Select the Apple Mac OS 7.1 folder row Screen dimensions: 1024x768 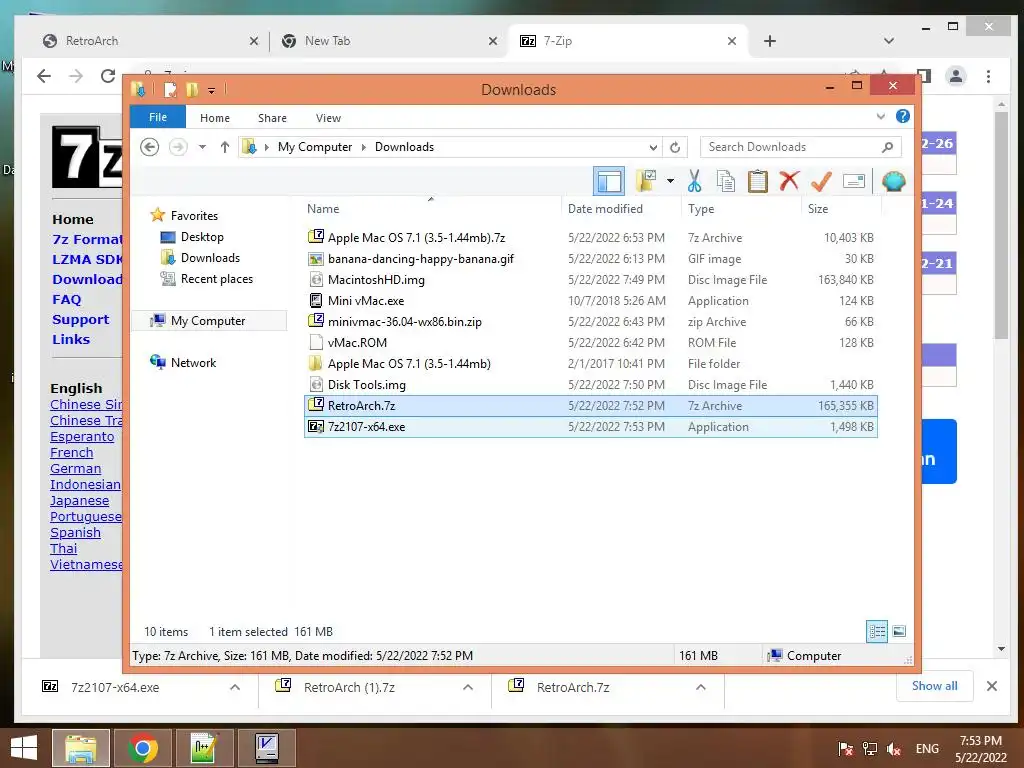pos(590,364)
